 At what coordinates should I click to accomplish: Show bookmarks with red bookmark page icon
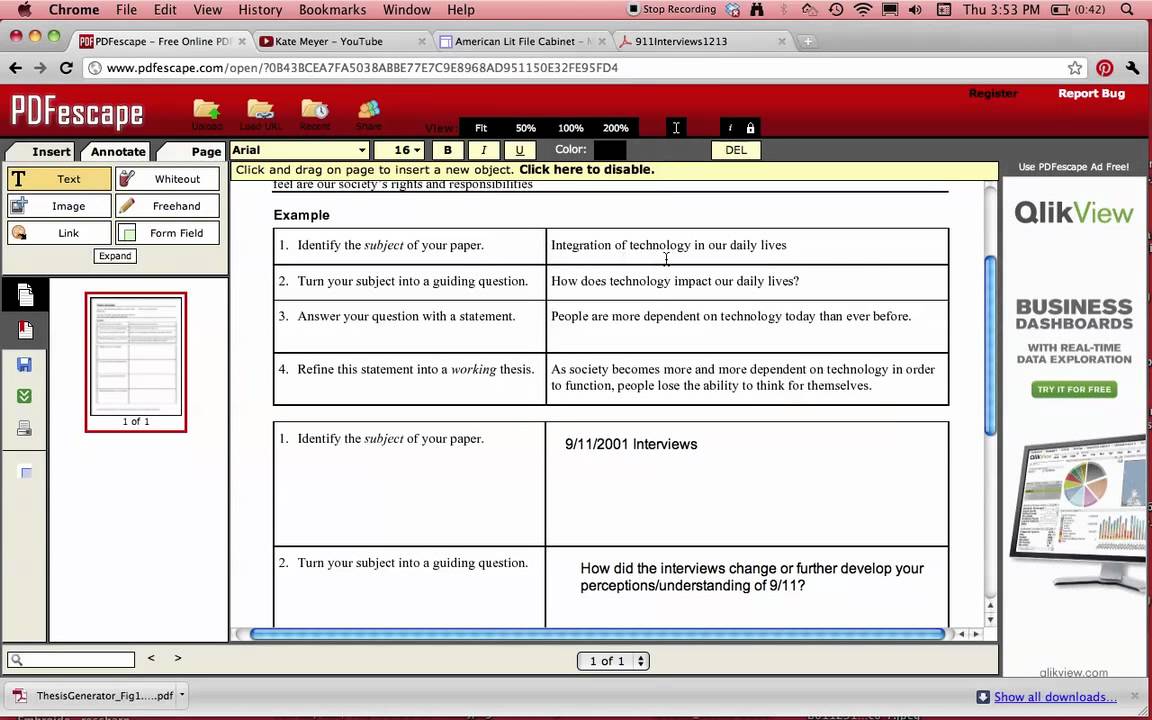[25, 330]
